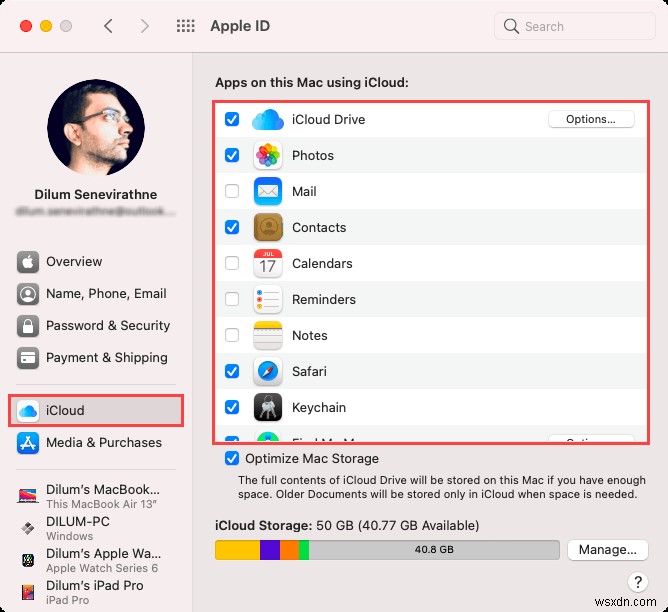Open the Overview section
The image size is (668, 612).
[96, 261]
